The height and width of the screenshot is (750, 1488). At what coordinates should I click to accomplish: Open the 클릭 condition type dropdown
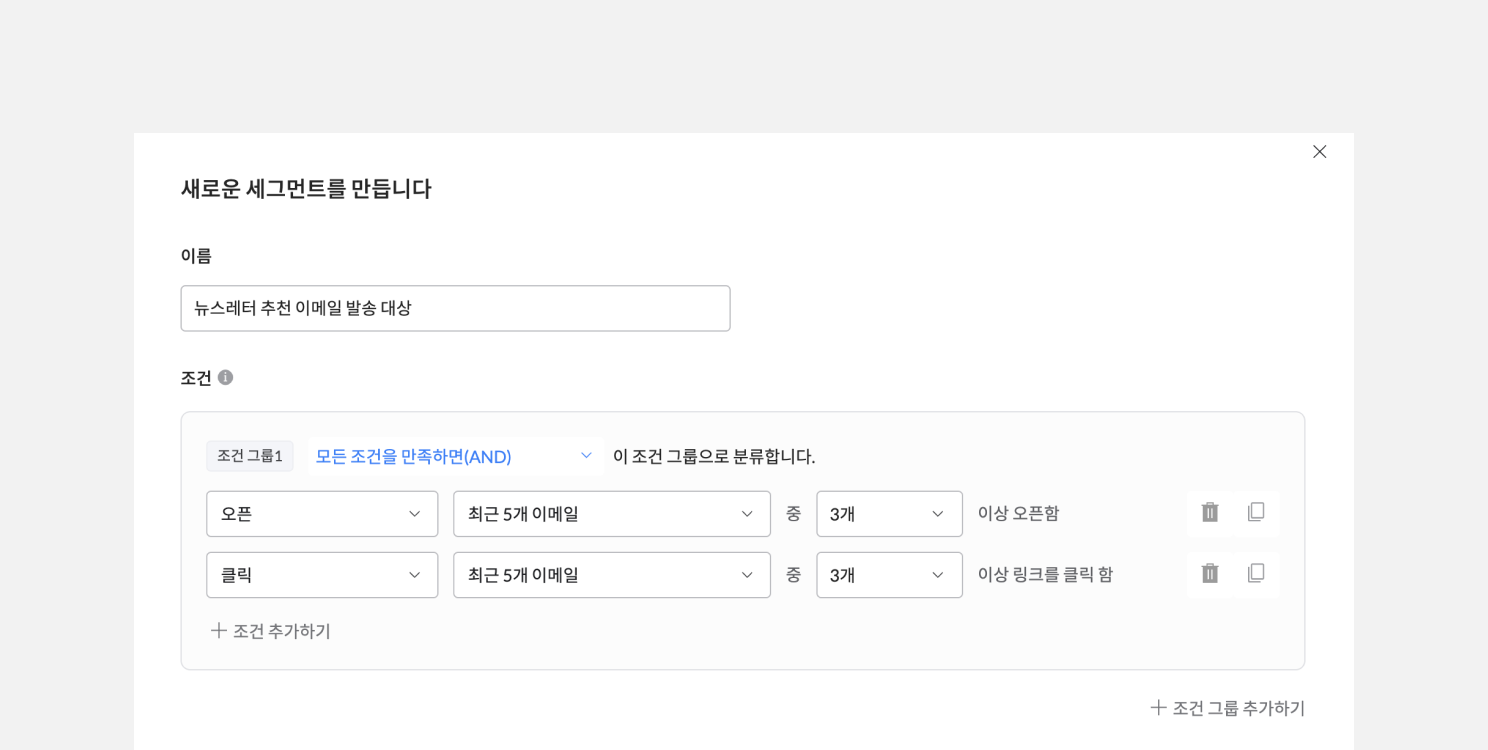coord(322,575)
